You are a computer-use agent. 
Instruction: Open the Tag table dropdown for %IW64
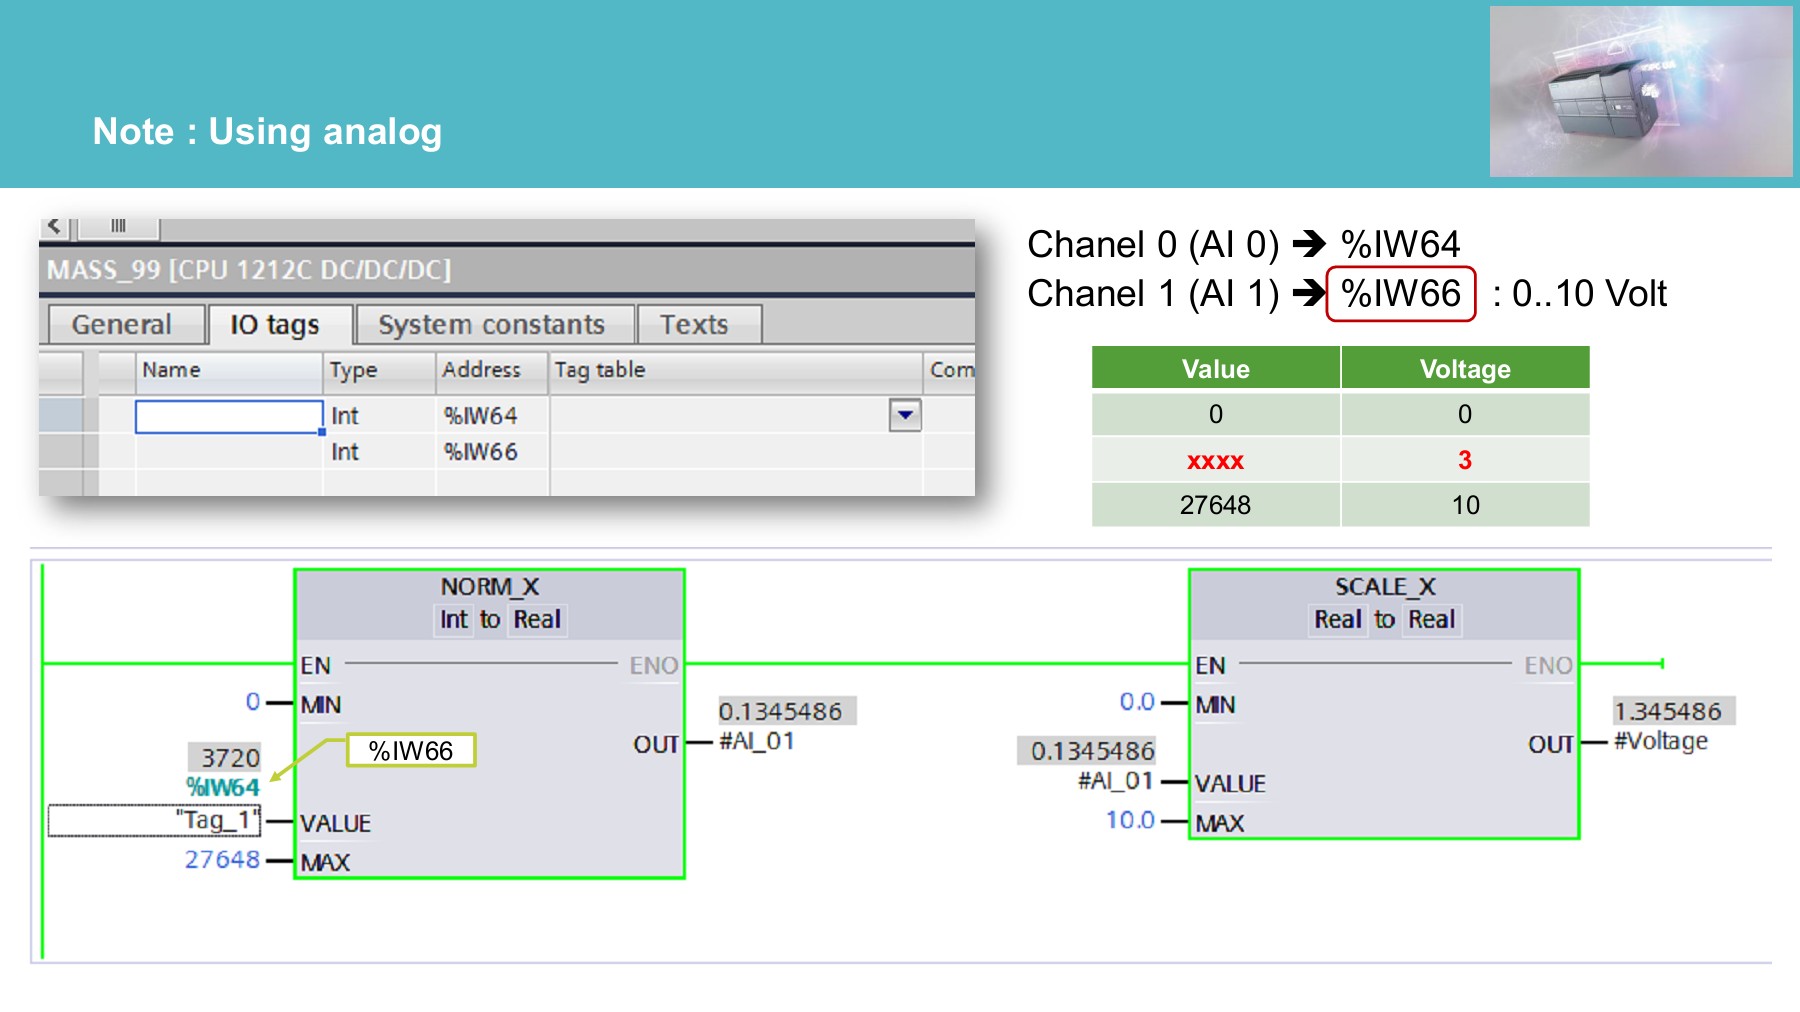(903, 415)
